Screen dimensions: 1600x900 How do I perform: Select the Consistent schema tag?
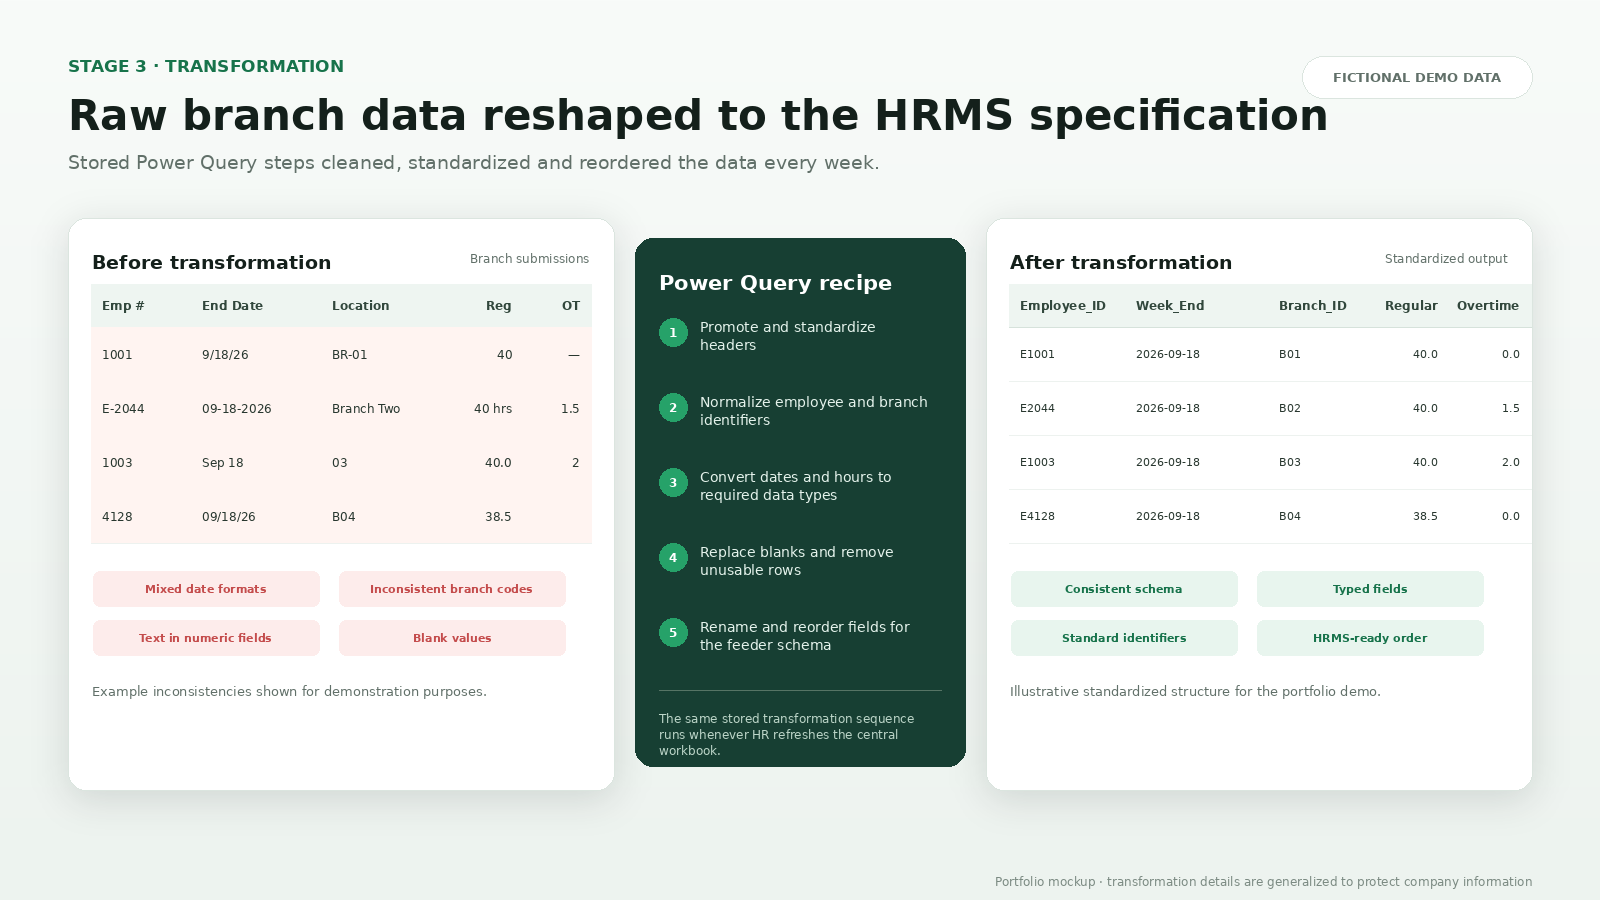pyautogui.click(x=1124, y=589)
